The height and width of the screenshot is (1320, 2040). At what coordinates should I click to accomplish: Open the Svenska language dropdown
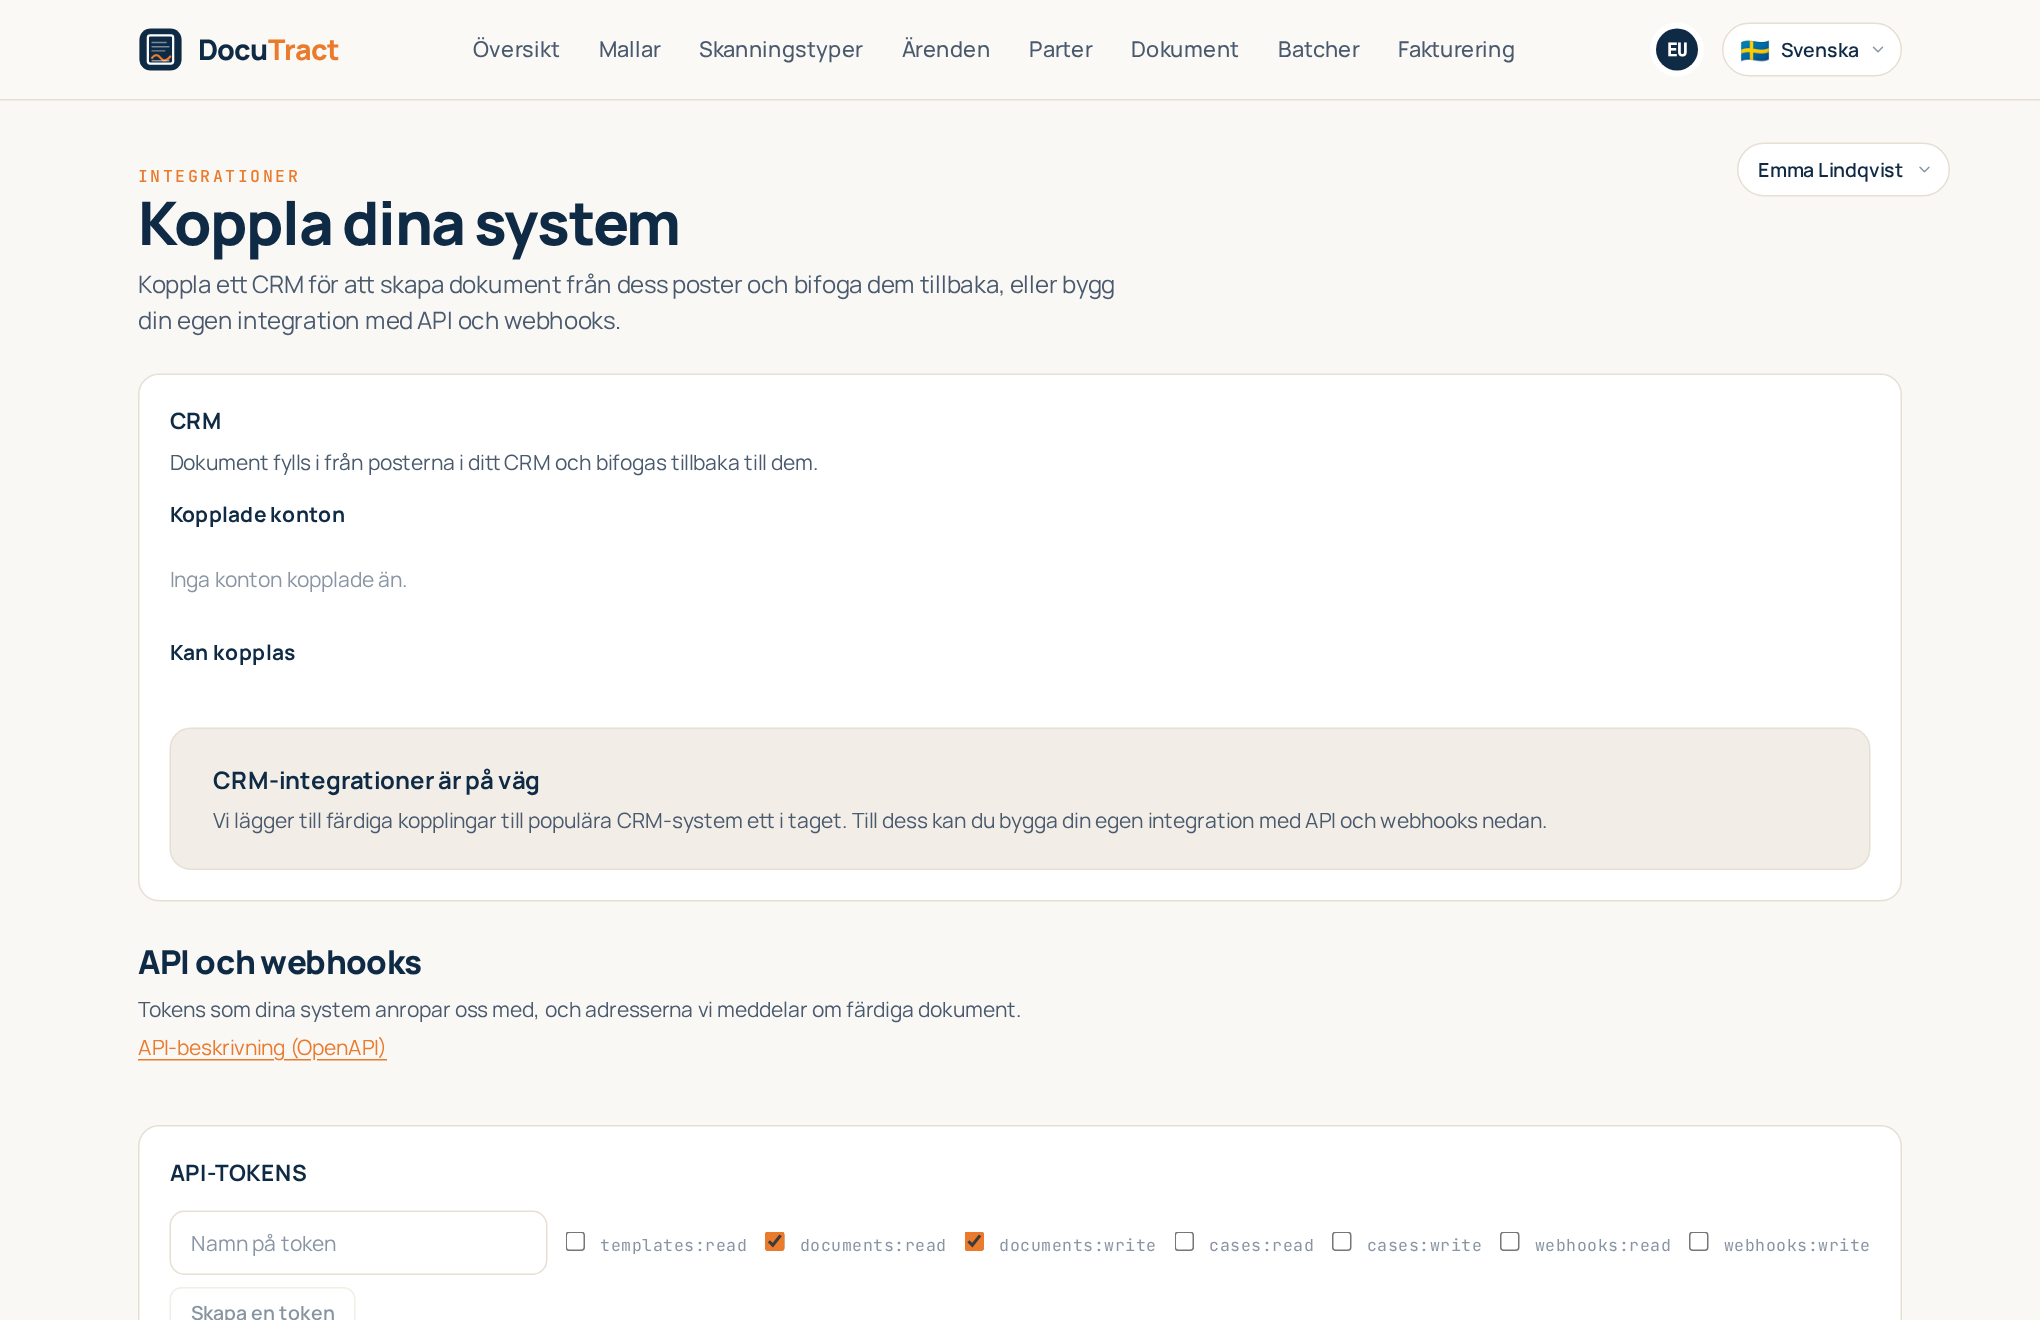[1811, 49]
